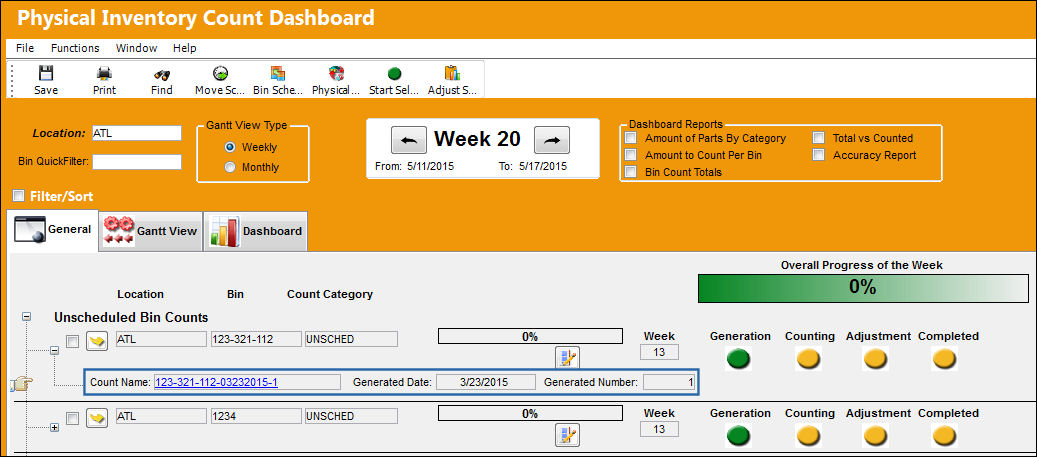The image size is (1037, 457).
Task: Enable Amount of Parts By Category report
Action: 632,138
